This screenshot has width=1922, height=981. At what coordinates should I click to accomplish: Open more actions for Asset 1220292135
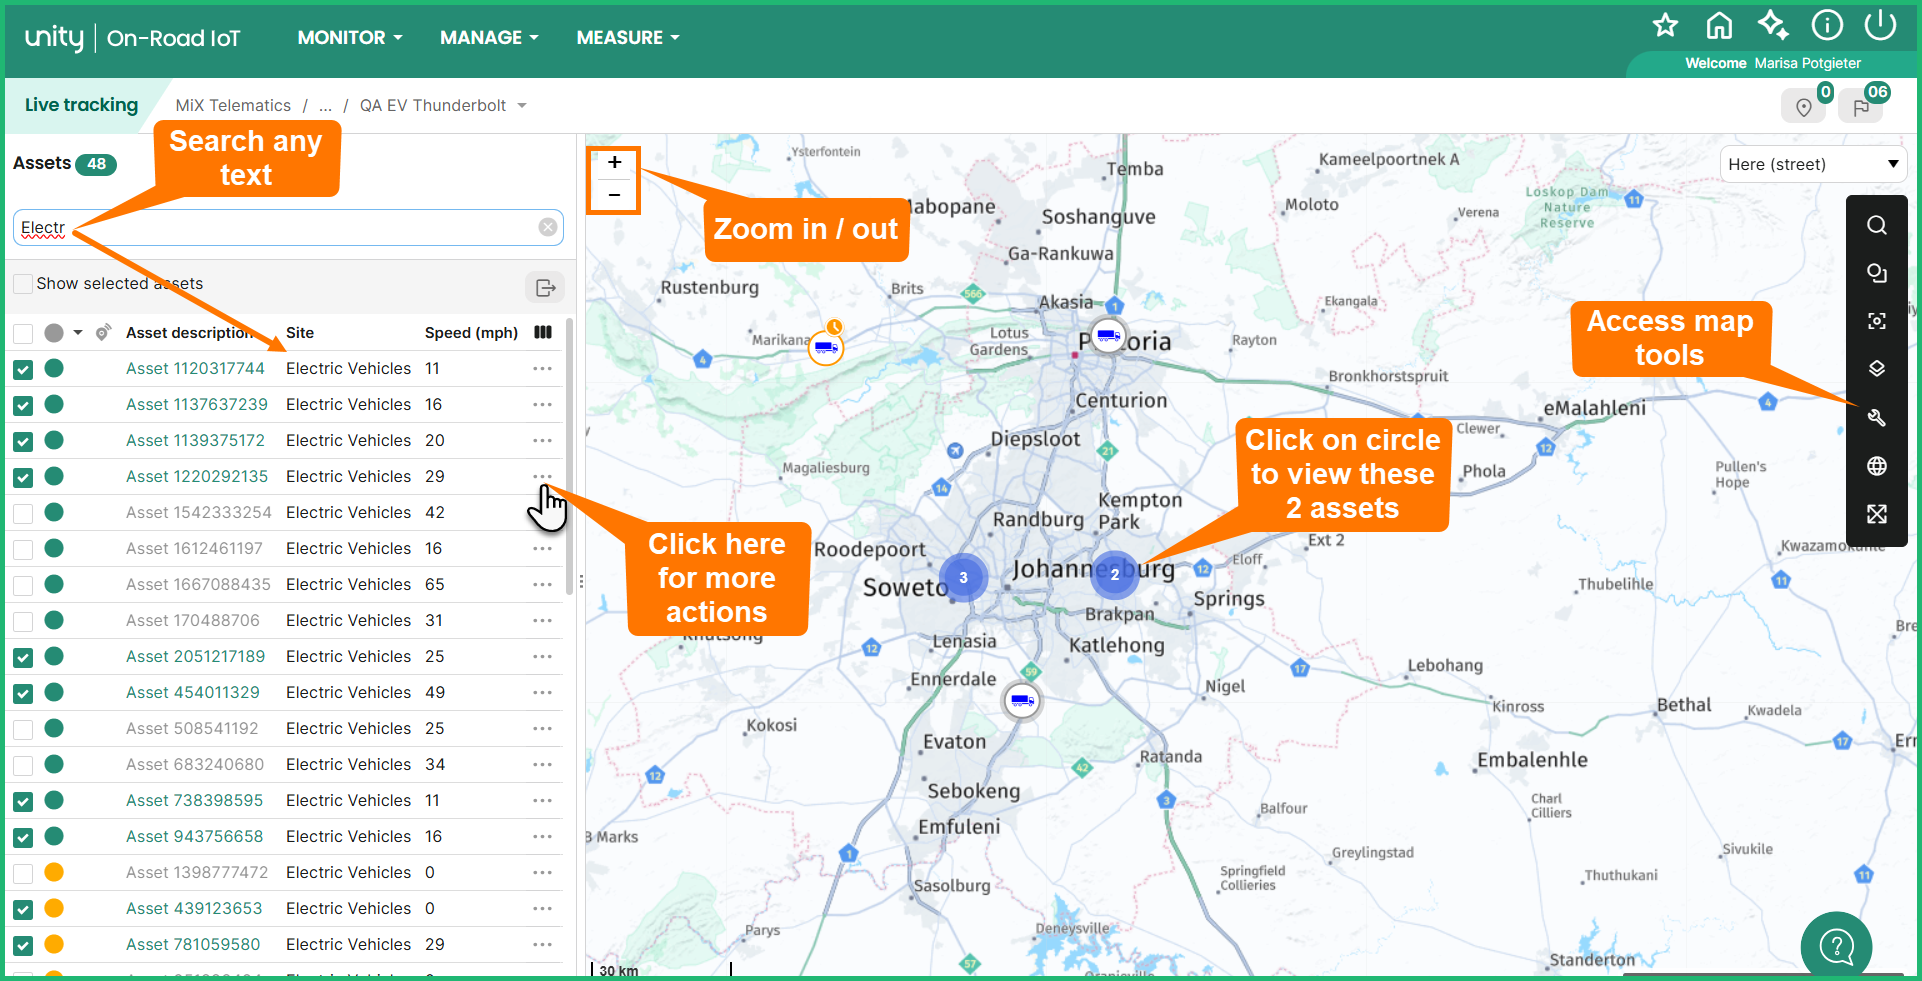click(543, 477)
